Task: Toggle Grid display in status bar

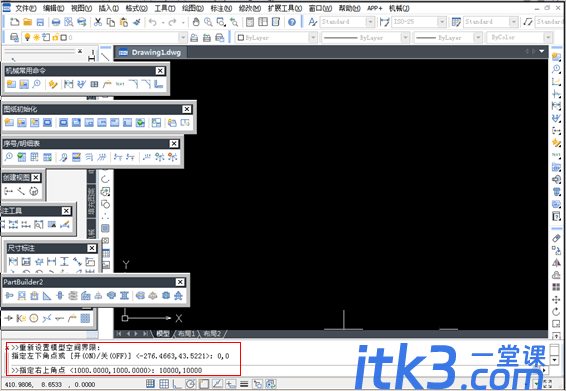Action: pyautogui.click(x=164, y=384)
